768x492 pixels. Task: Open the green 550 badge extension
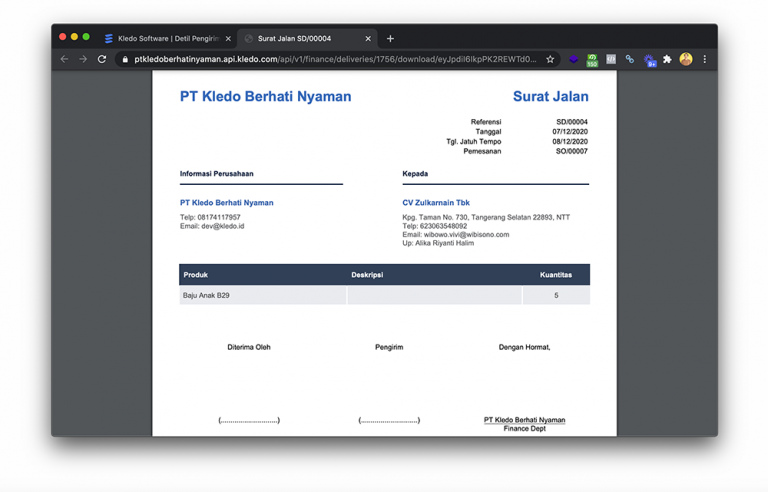[x=592, y=60]
